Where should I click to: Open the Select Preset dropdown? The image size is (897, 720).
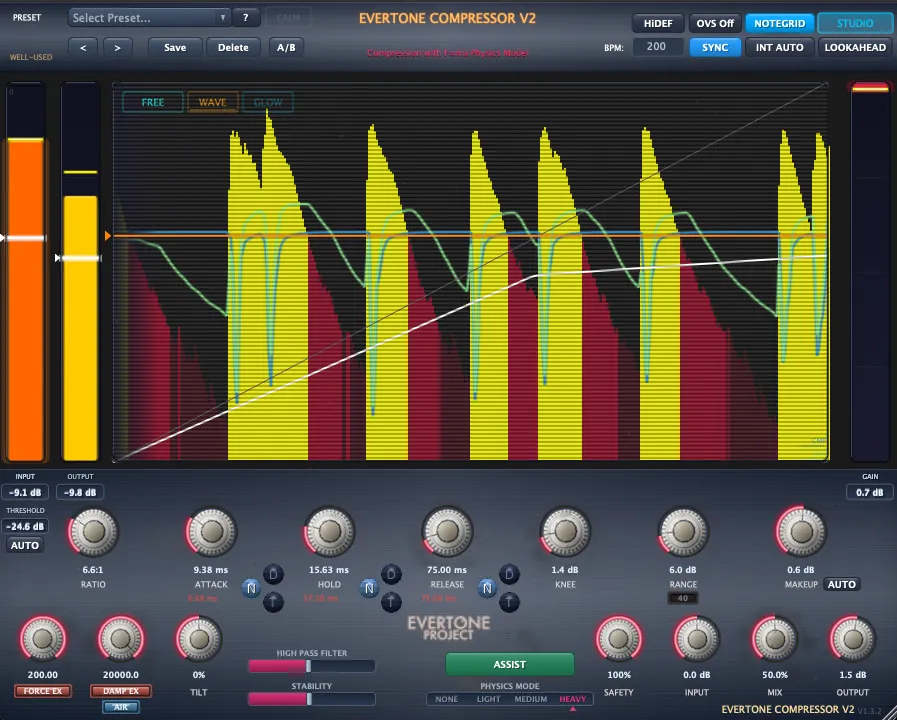[149, 18]
